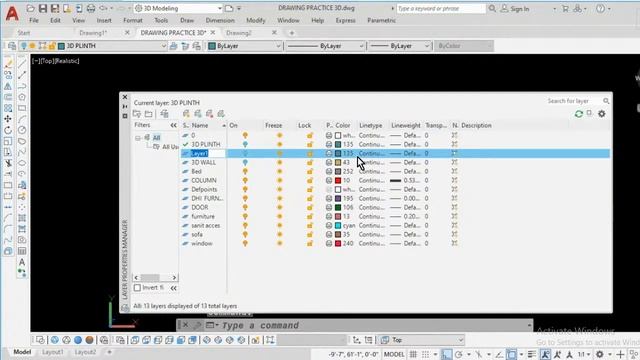Switch to the Layout1 tab

tap(53, 352)
